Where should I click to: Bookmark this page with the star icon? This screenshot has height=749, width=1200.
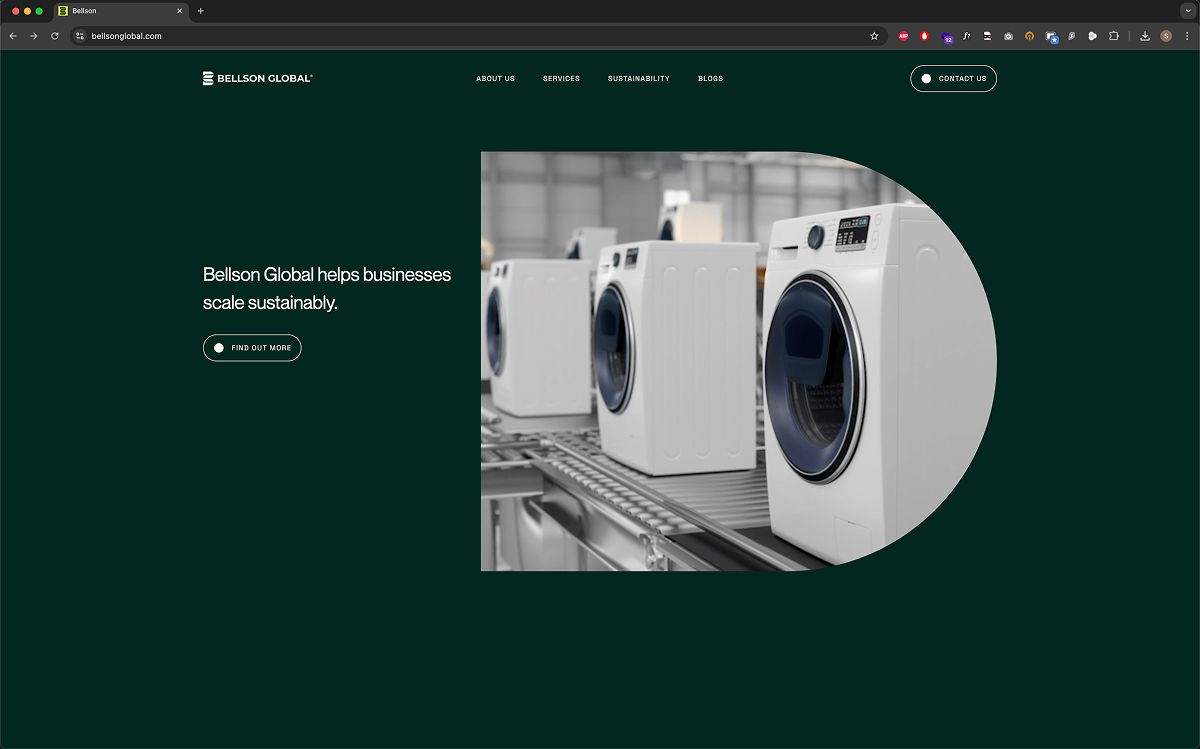coord(874,36)
